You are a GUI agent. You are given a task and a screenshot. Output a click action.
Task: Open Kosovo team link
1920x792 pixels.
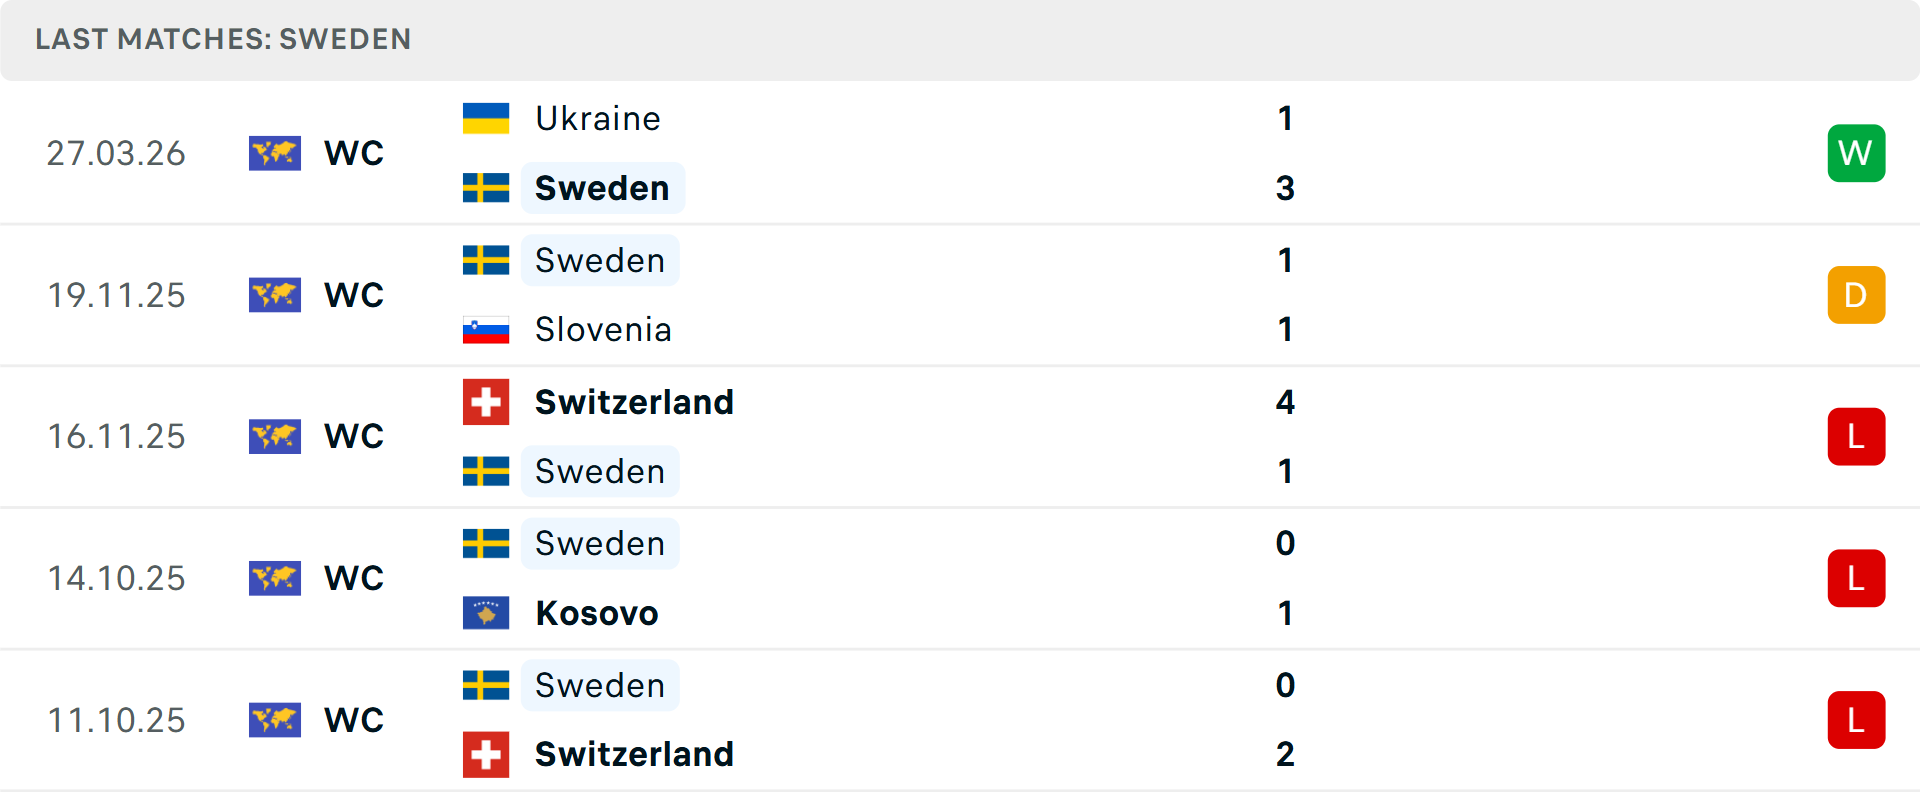tap(597, 613)
